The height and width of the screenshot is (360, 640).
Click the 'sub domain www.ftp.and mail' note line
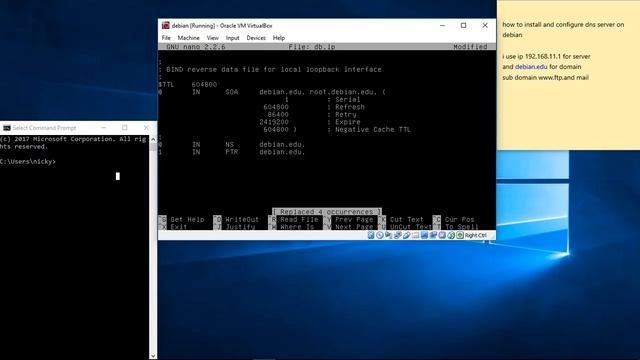545,78
